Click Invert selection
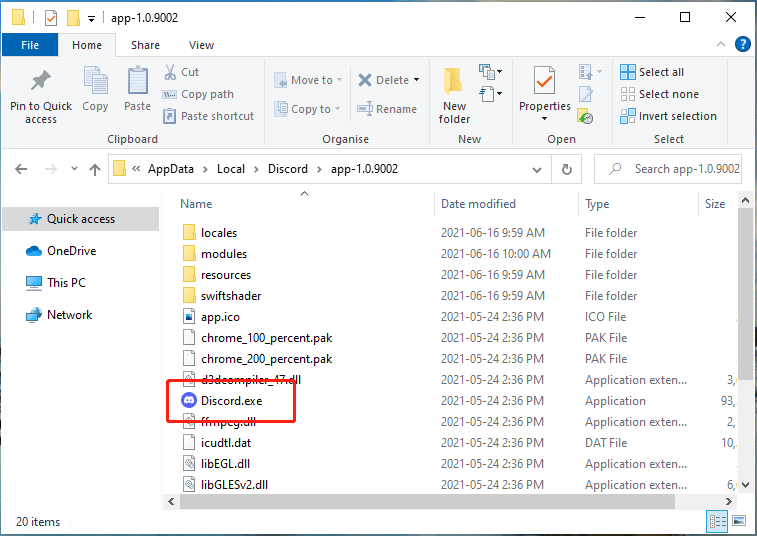Viewport: 757px width, 536px height. pyautogui.click(x=668, y=116)
